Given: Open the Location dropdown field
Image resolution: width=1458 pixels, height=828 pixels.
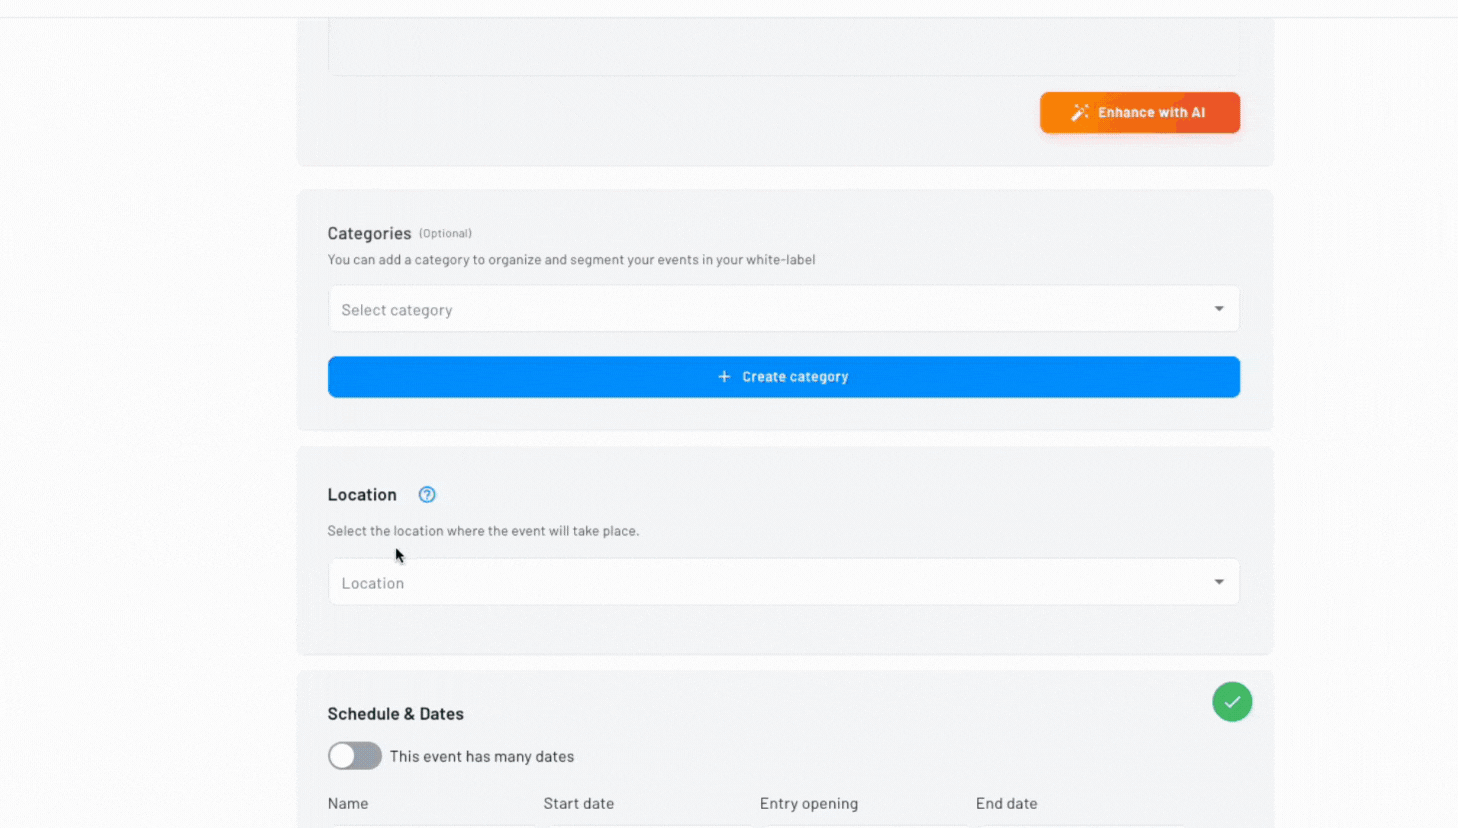Looking at the screenshot, I should [x=760, y=583].
